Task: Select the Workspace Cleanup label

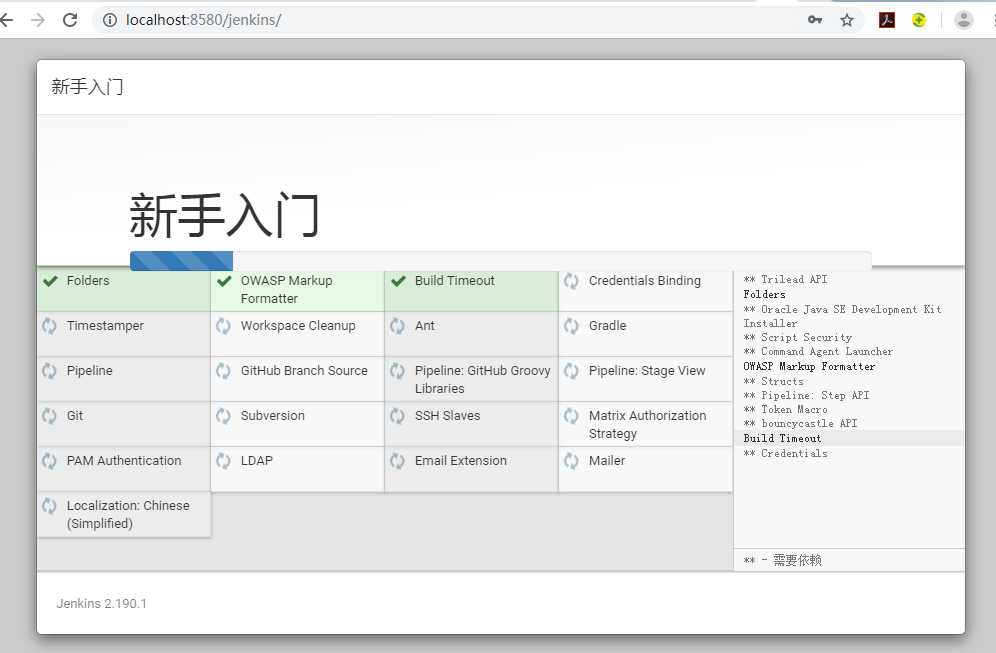Action: (298, 326)
